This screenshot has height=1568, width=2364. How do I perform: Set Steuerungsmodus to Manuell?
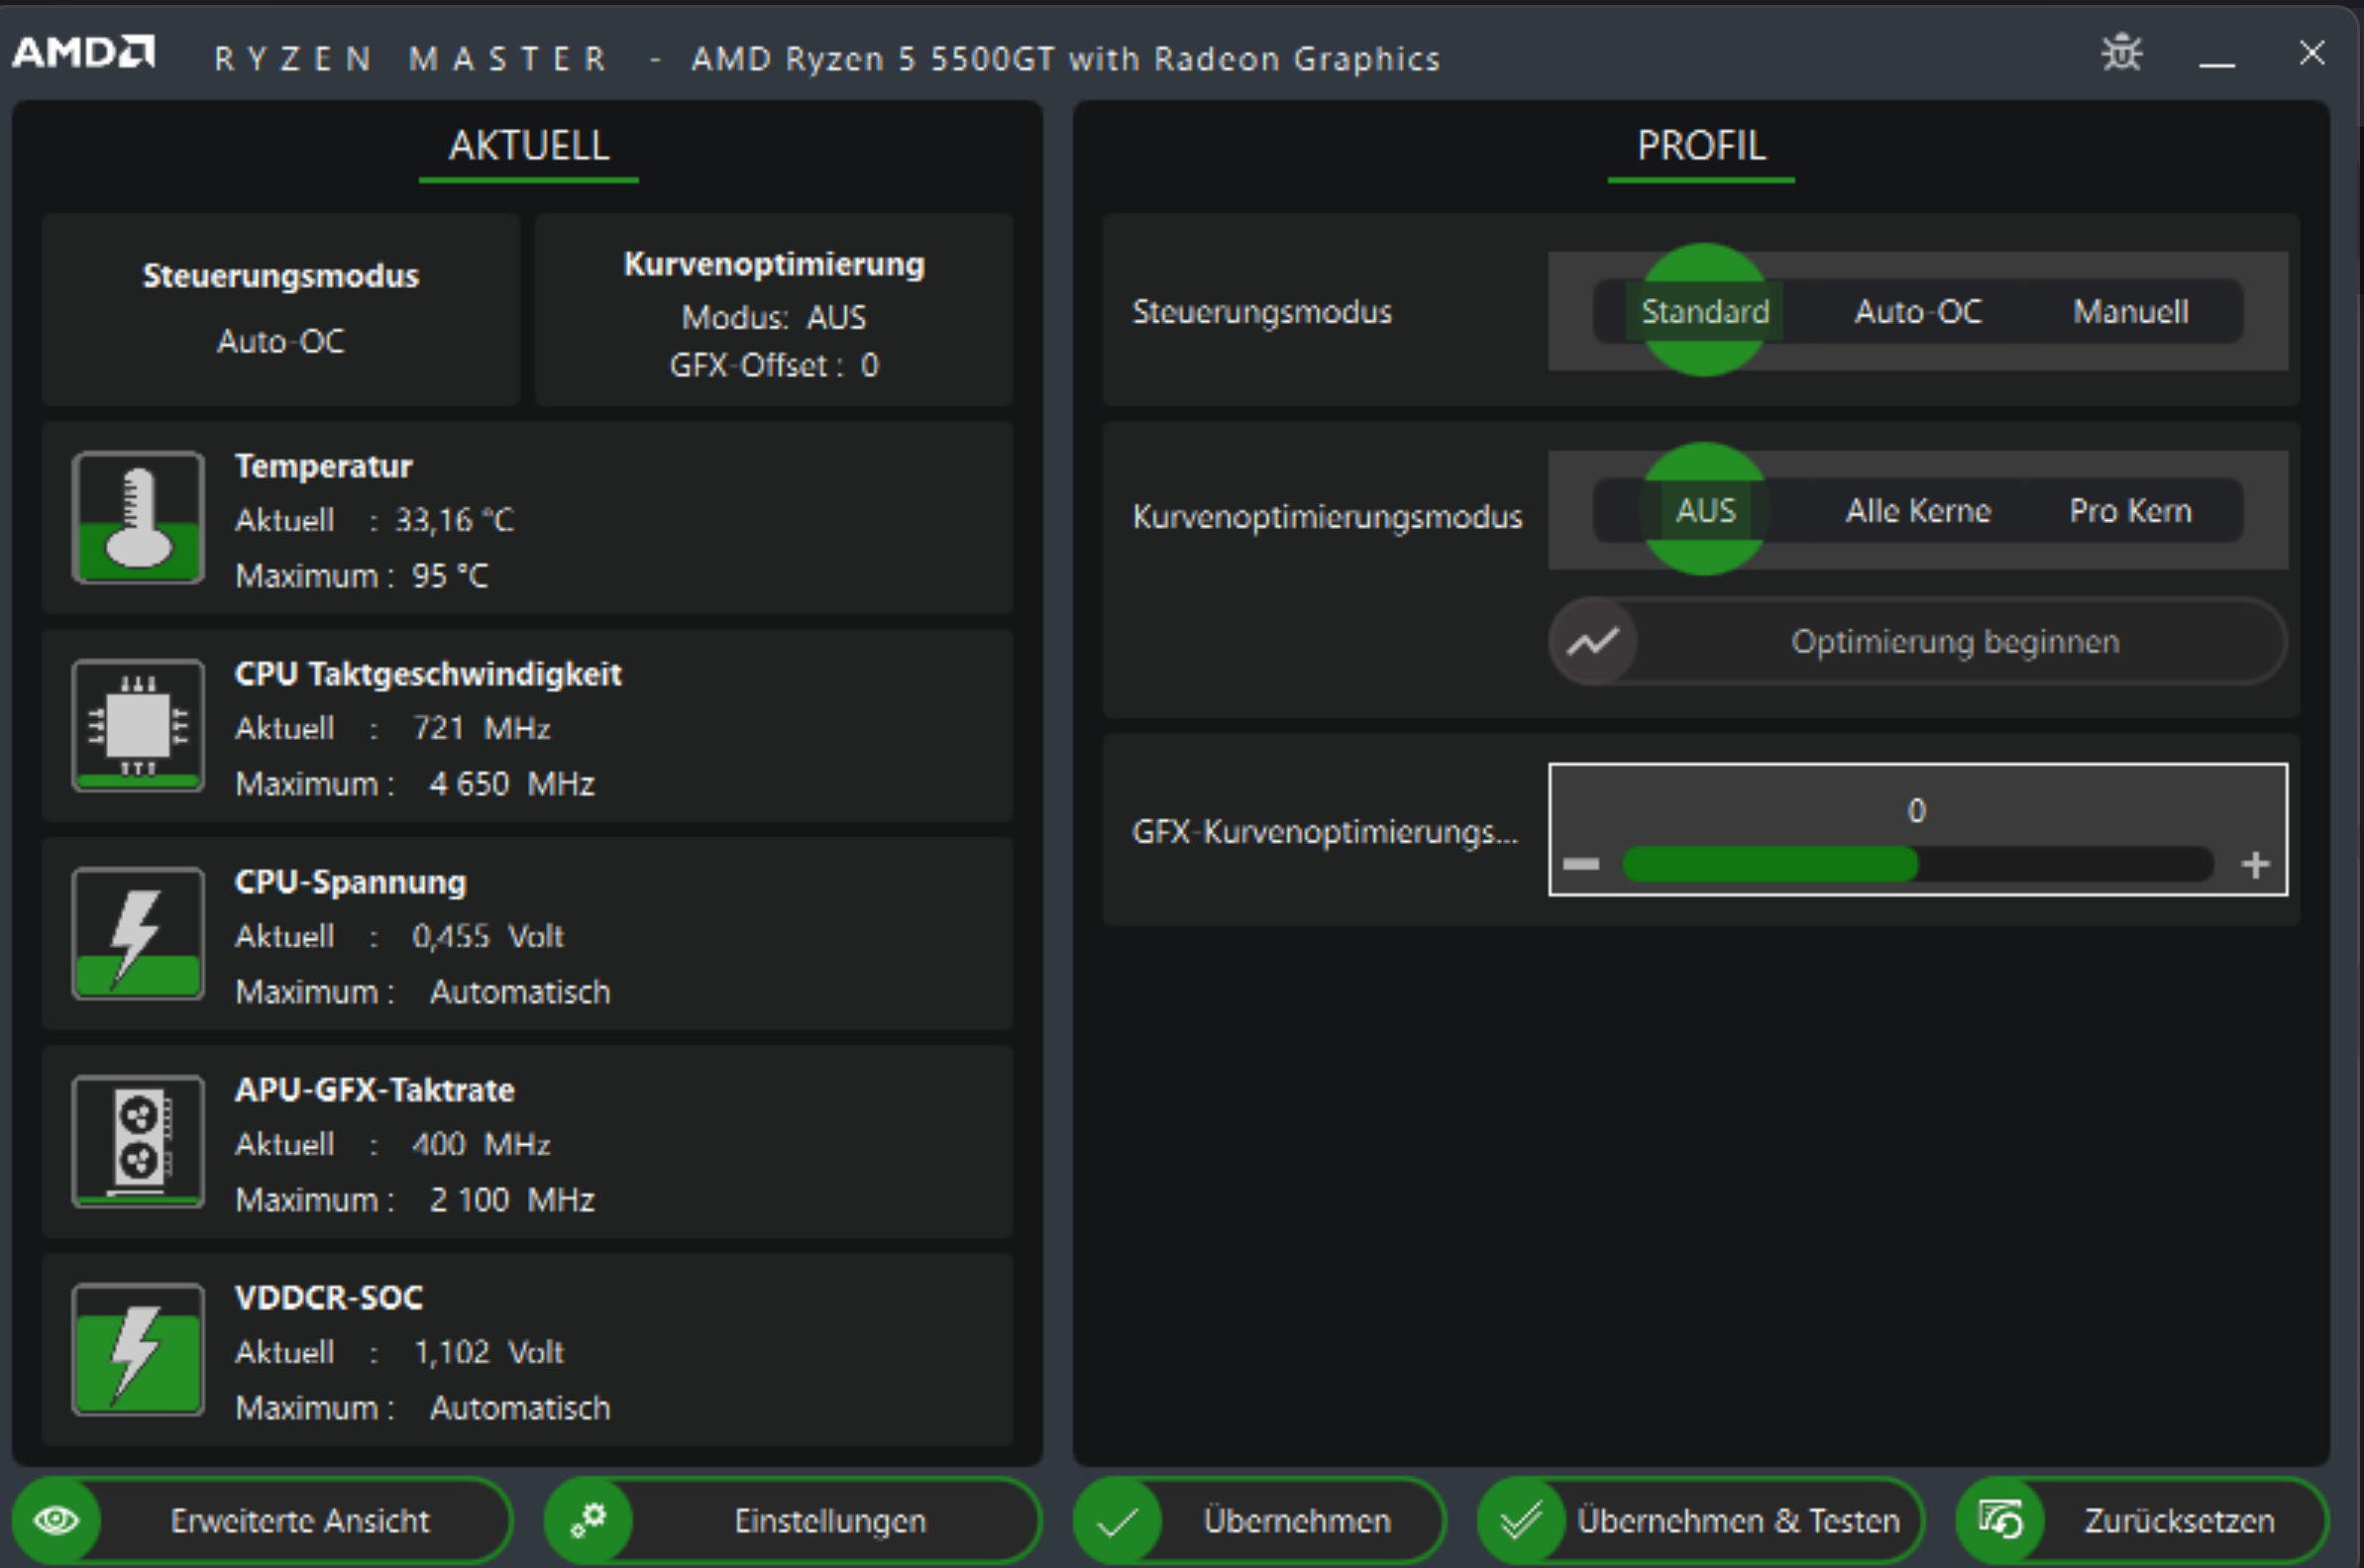point(2130,311)
